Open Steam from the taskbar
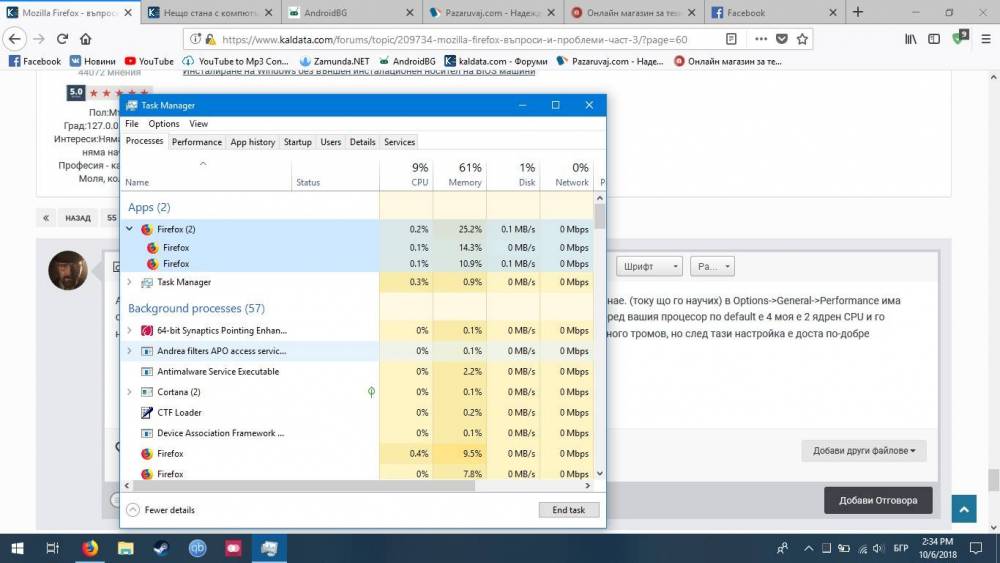The width and height of the screenshot is (1000, 563). (161, 548)
